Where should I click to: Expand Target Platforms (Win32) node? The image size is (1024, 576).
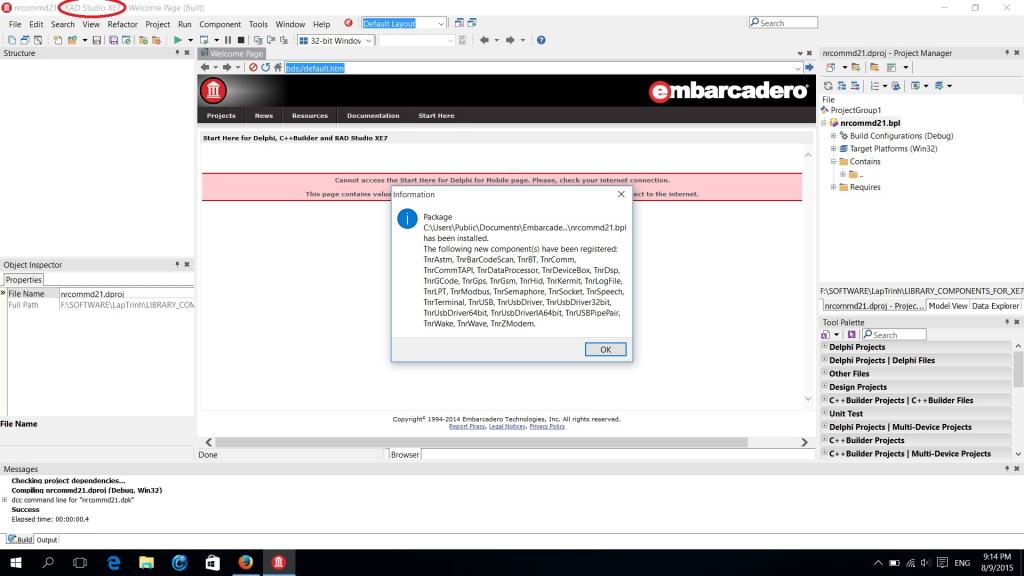click(833, 149)
